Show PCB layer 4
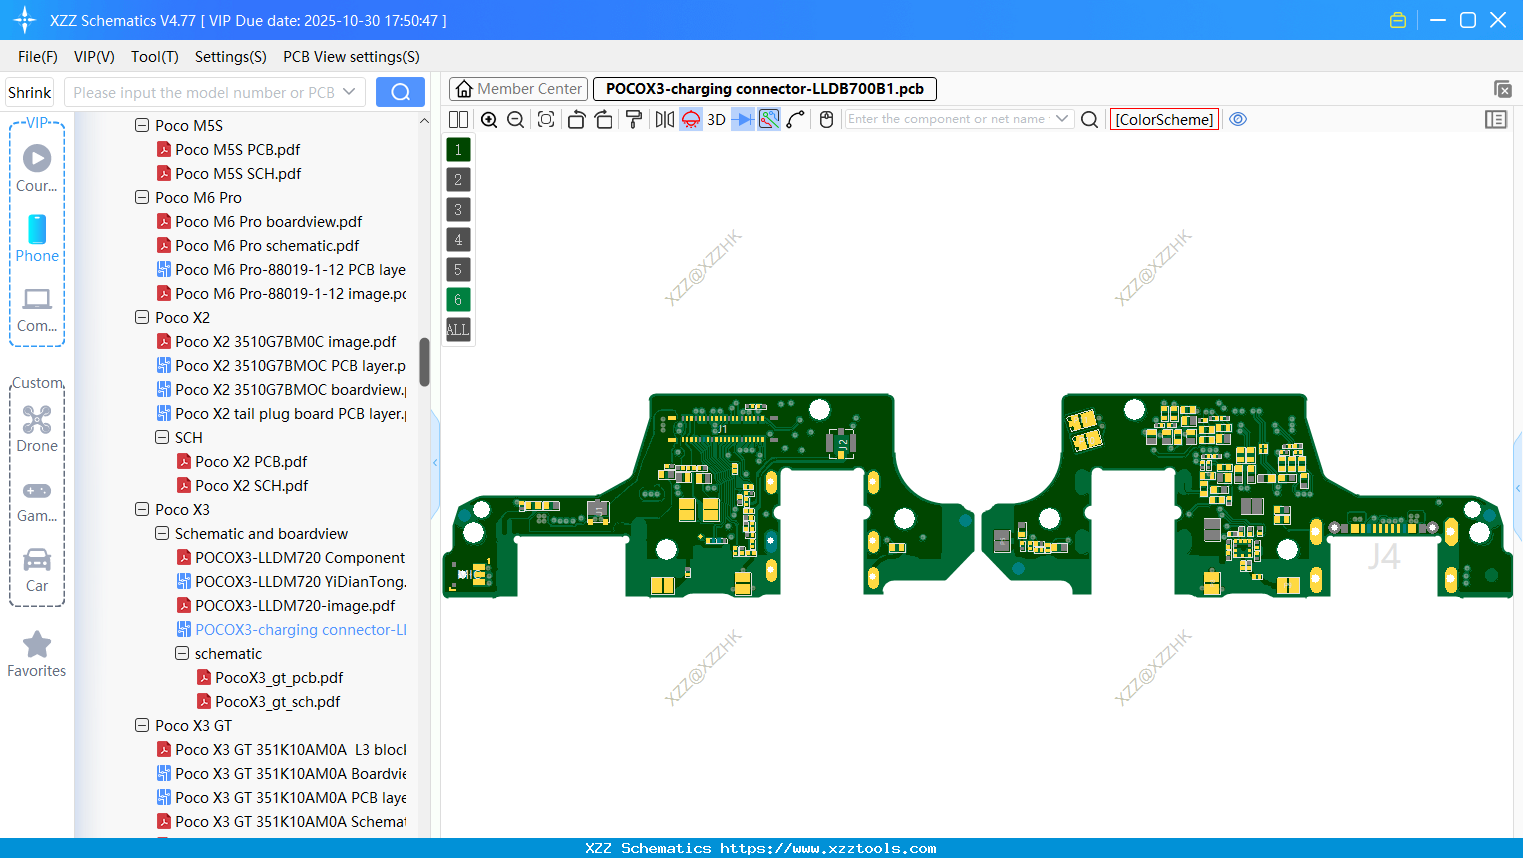1523x858 pixels. [458, 240]
